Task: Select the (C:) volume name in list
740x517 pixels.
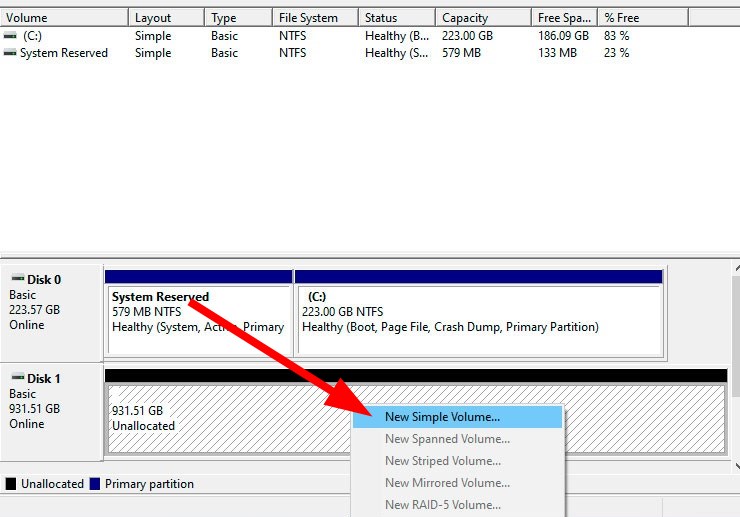Action: click(32, 36)
